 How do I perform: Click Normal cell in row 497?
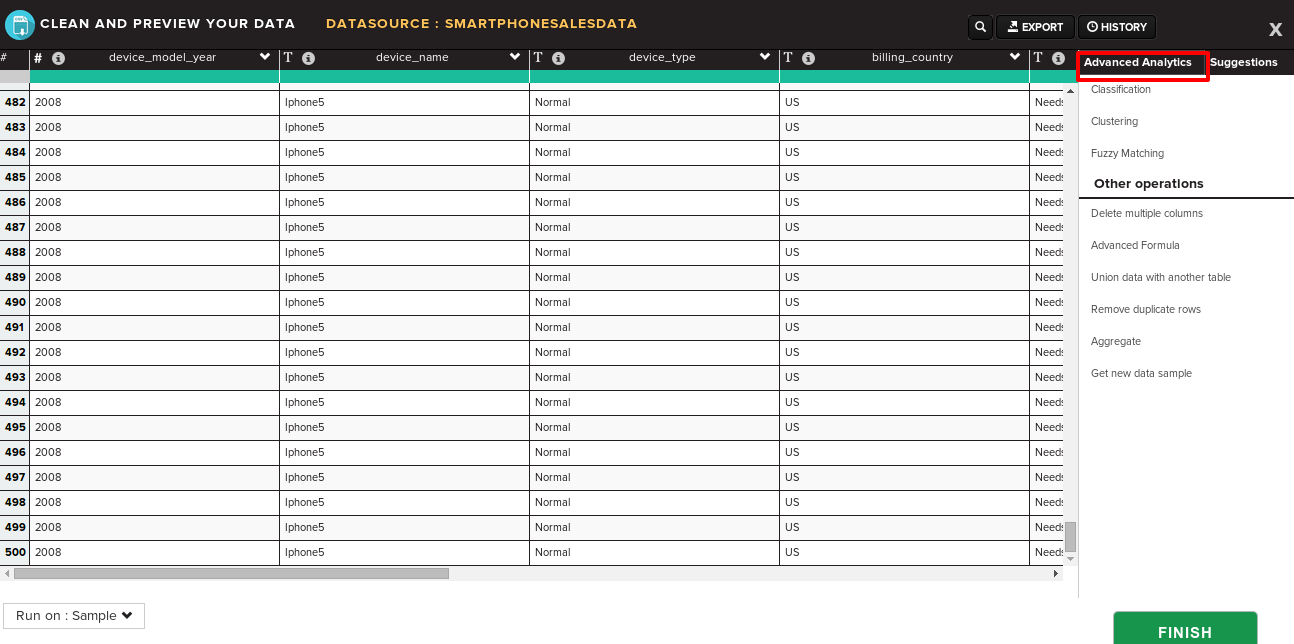[x=655, y=477]
